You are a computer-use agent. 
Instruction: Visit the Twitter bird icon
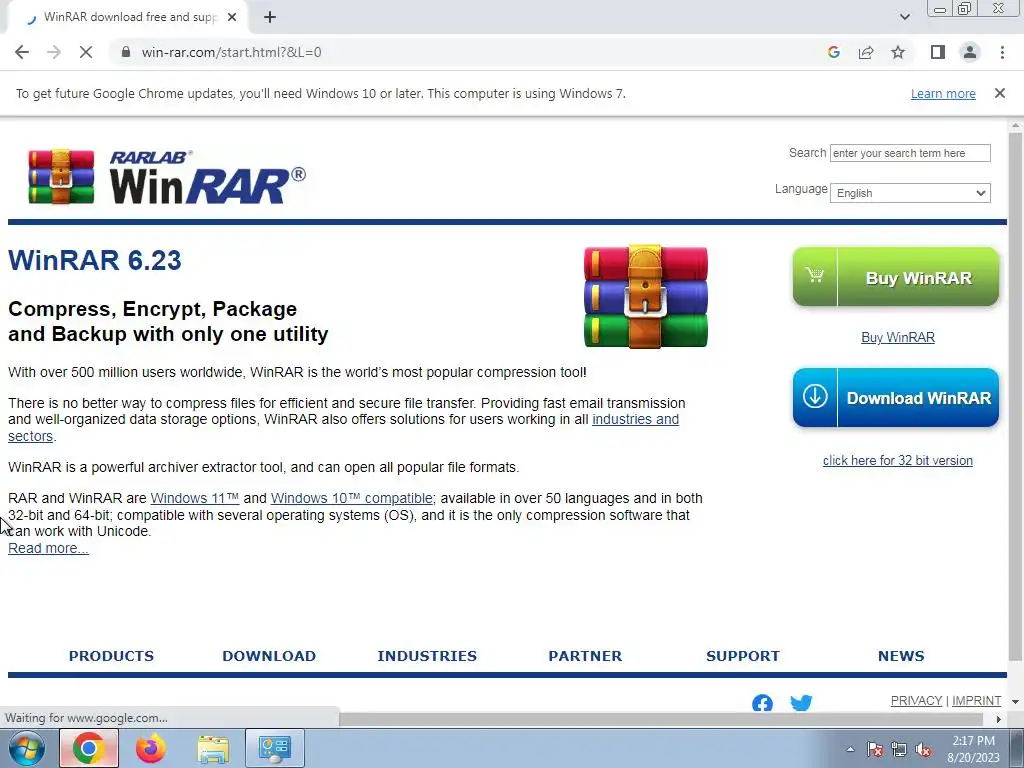[x=801, y=703]
